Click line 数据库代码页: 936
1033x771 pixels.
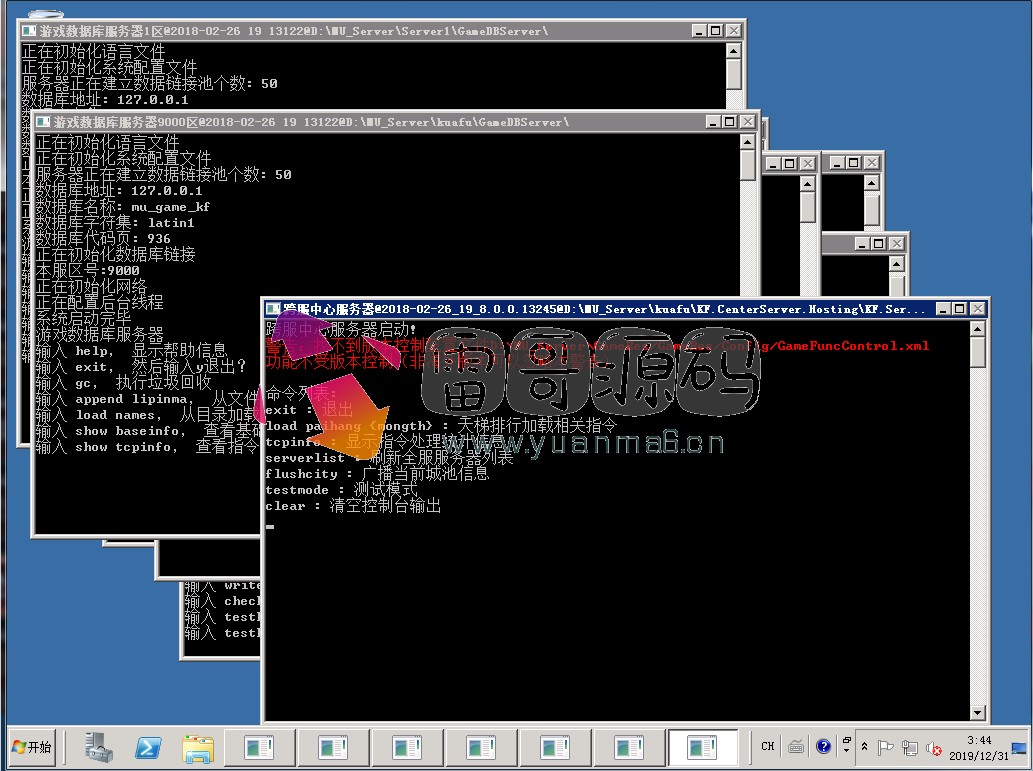pos(103,239)
